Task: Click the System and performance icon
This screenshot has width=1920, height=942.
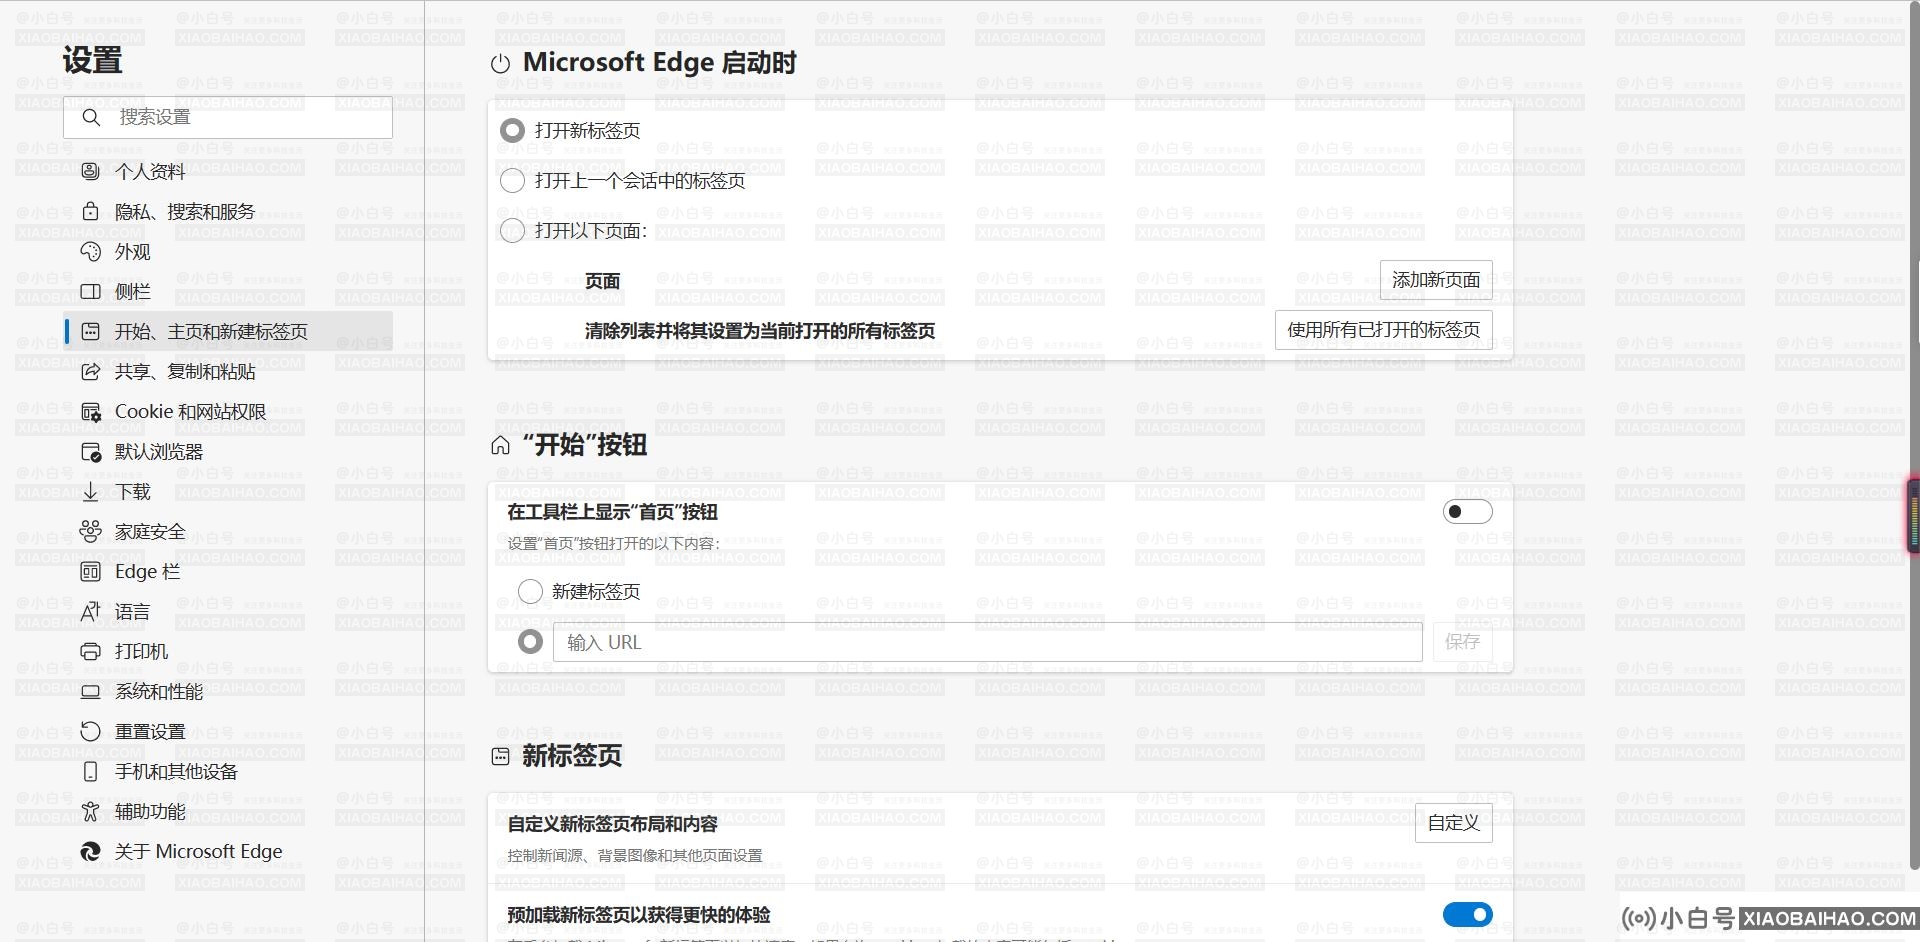Action: [90, 691]
